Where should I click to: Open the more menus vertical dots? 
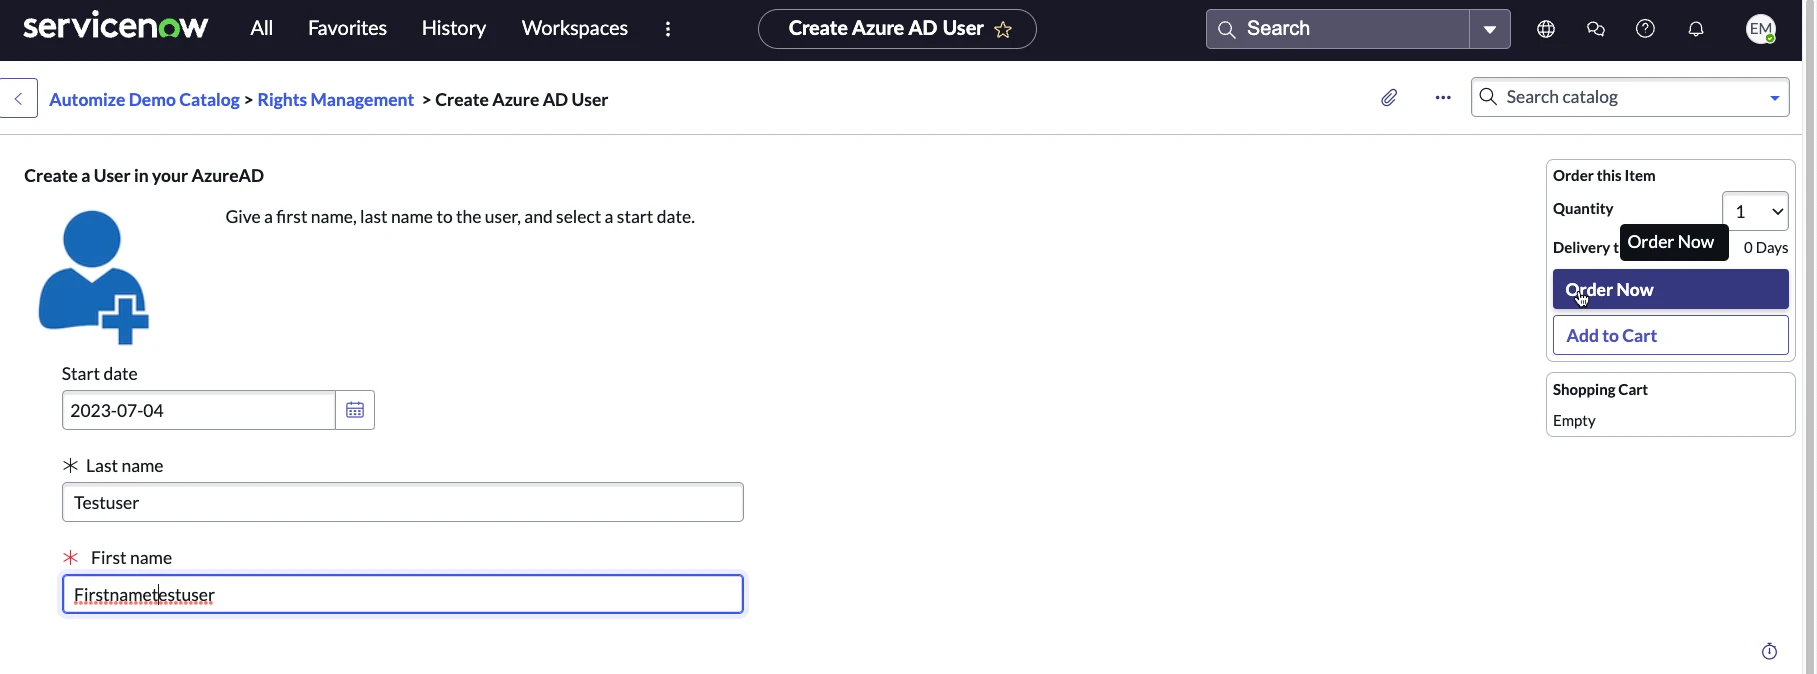pos(668,29)
